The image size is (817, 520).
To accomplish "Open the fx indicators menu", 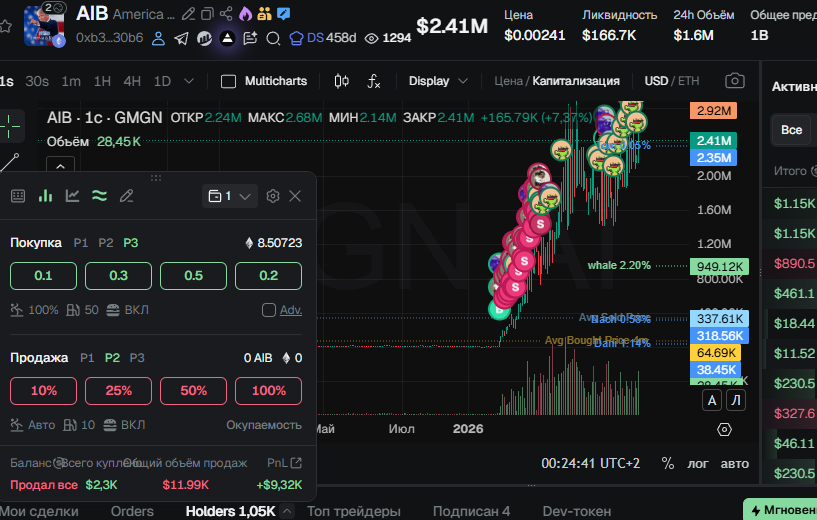I will [x=374, y=81].
